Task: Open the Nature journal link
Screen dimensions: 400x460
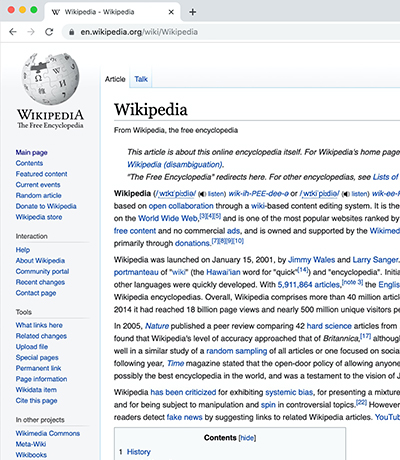Action: point(157,326)
